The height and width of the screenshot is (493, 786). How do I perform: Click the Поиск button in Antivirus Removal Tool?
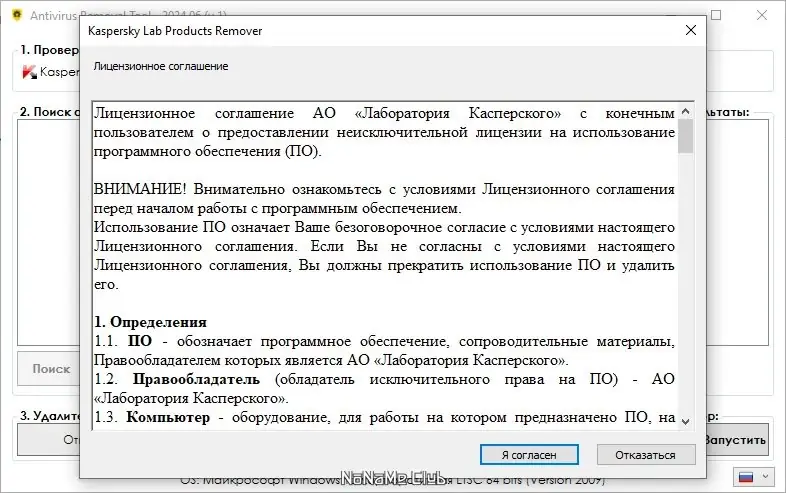50,369
